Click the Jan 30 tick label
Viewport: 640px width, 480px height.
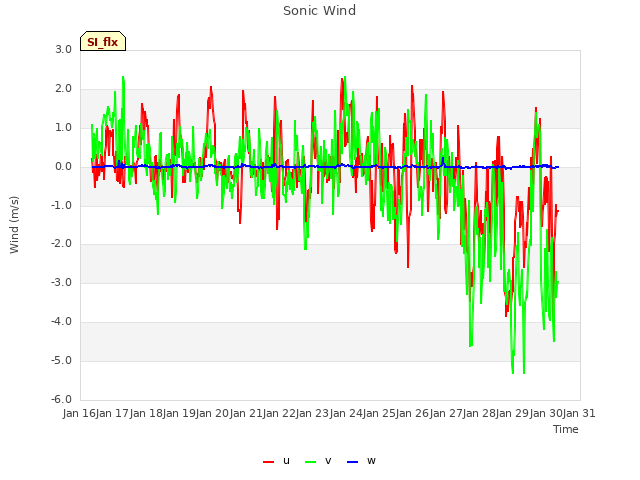(x=546, y=413)
